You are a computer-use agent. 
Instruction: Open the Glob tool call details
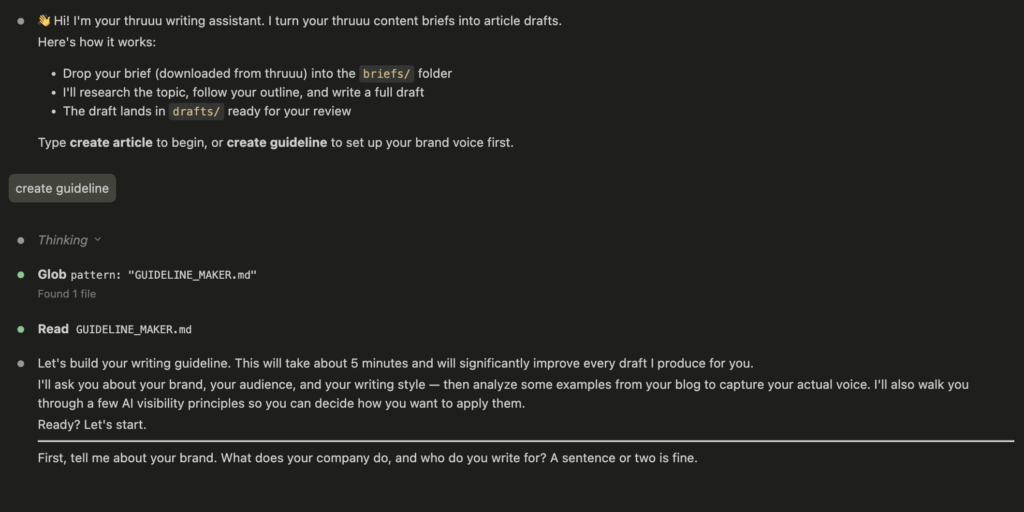pos(52,274)
